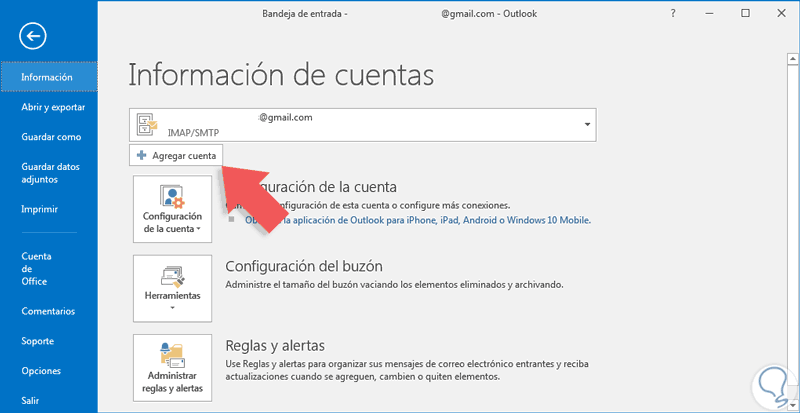Click the account mailbox icon in selector
Screen dimensions: 800x413
(x=147, y=125)
